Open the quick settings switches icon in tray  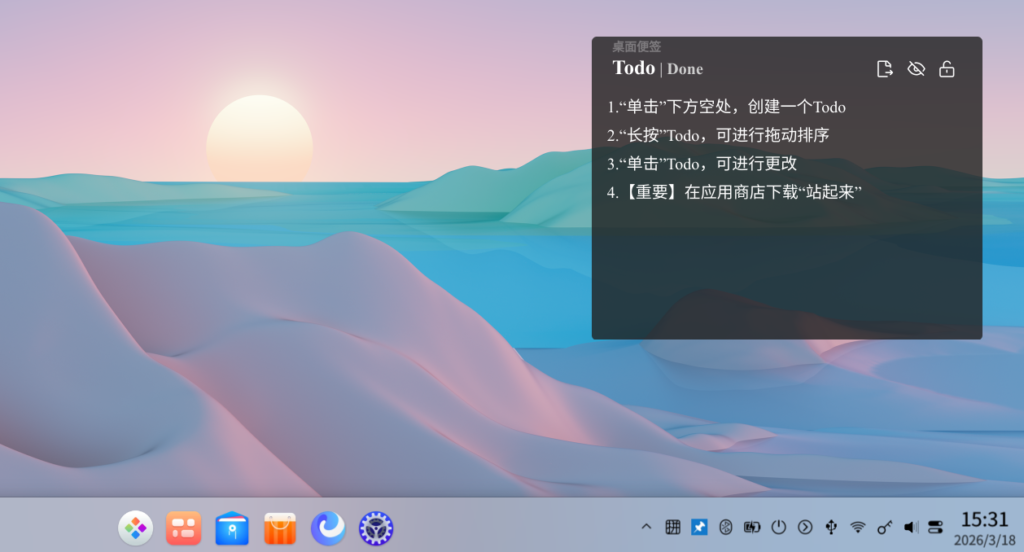[x=935, y=527]
